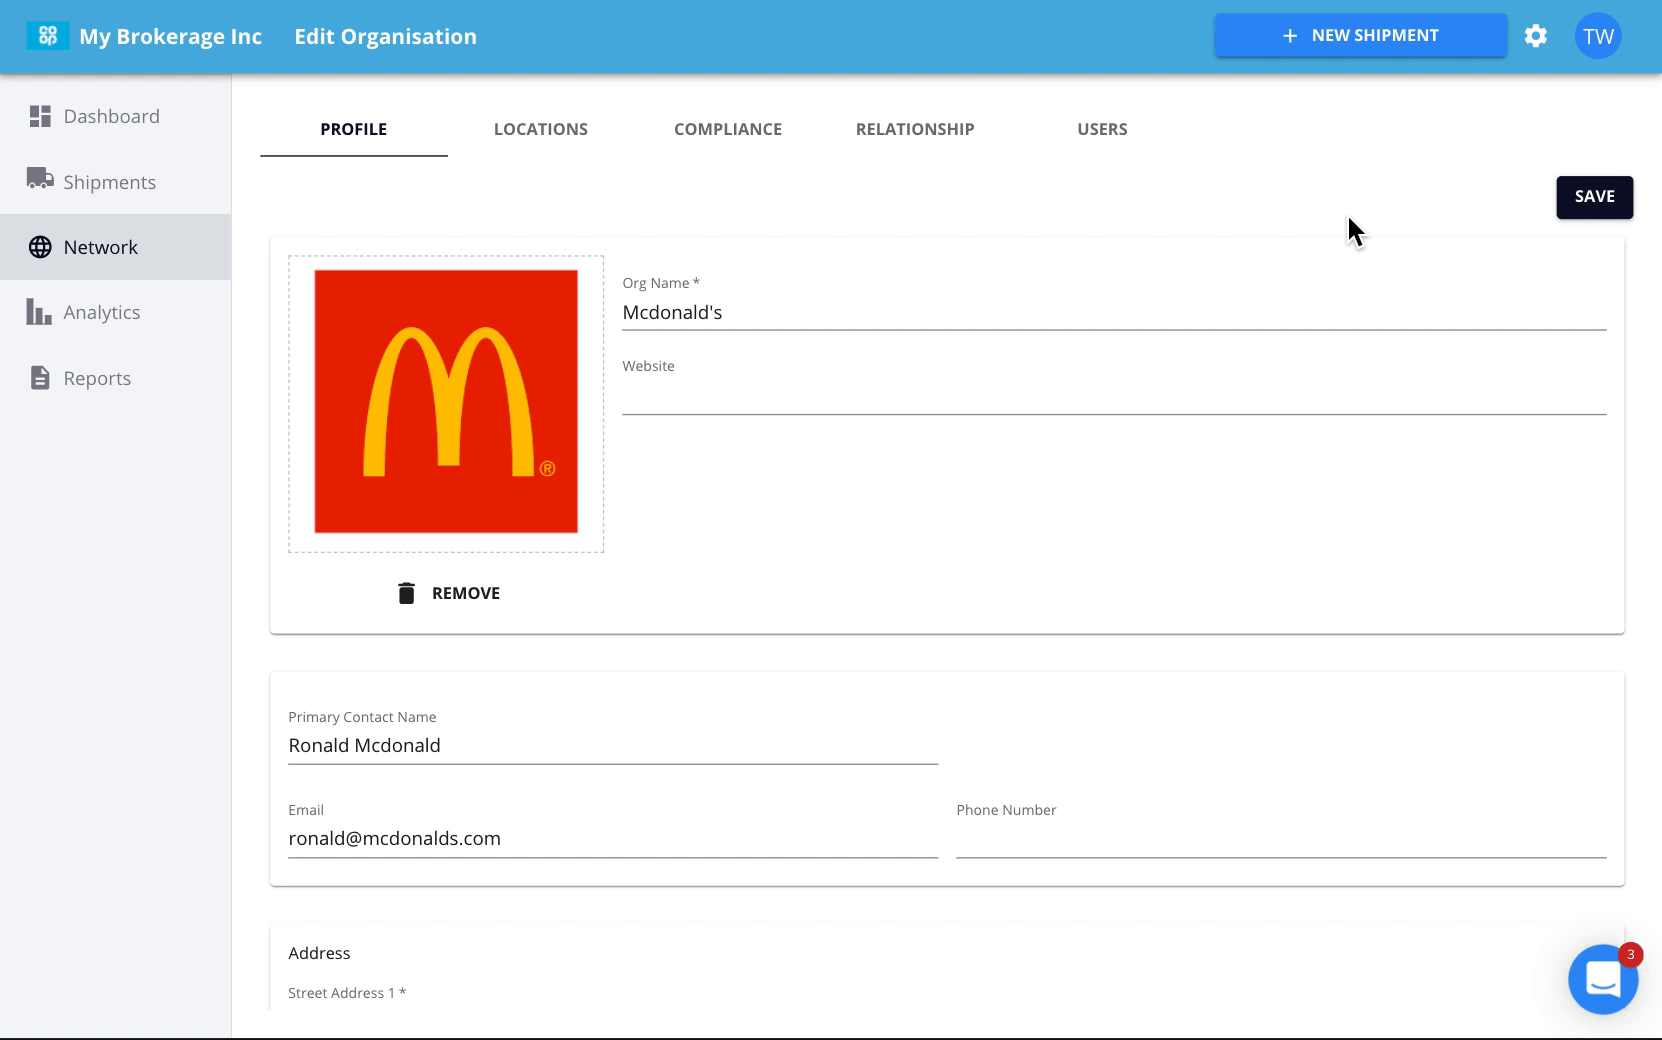Focus the Website field
Viewport: 1662px width, 1040px height.
tap(1114, 396)
